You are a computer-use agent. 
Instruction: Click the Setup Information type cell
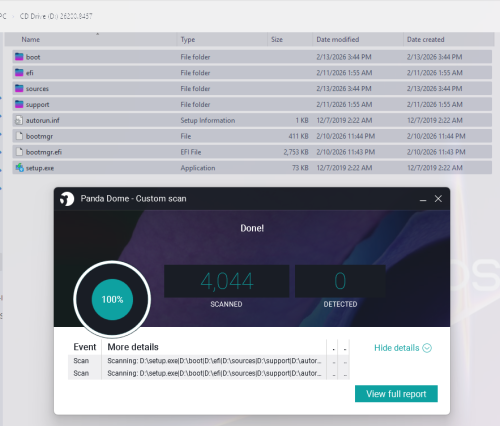(x=208, y=120)
